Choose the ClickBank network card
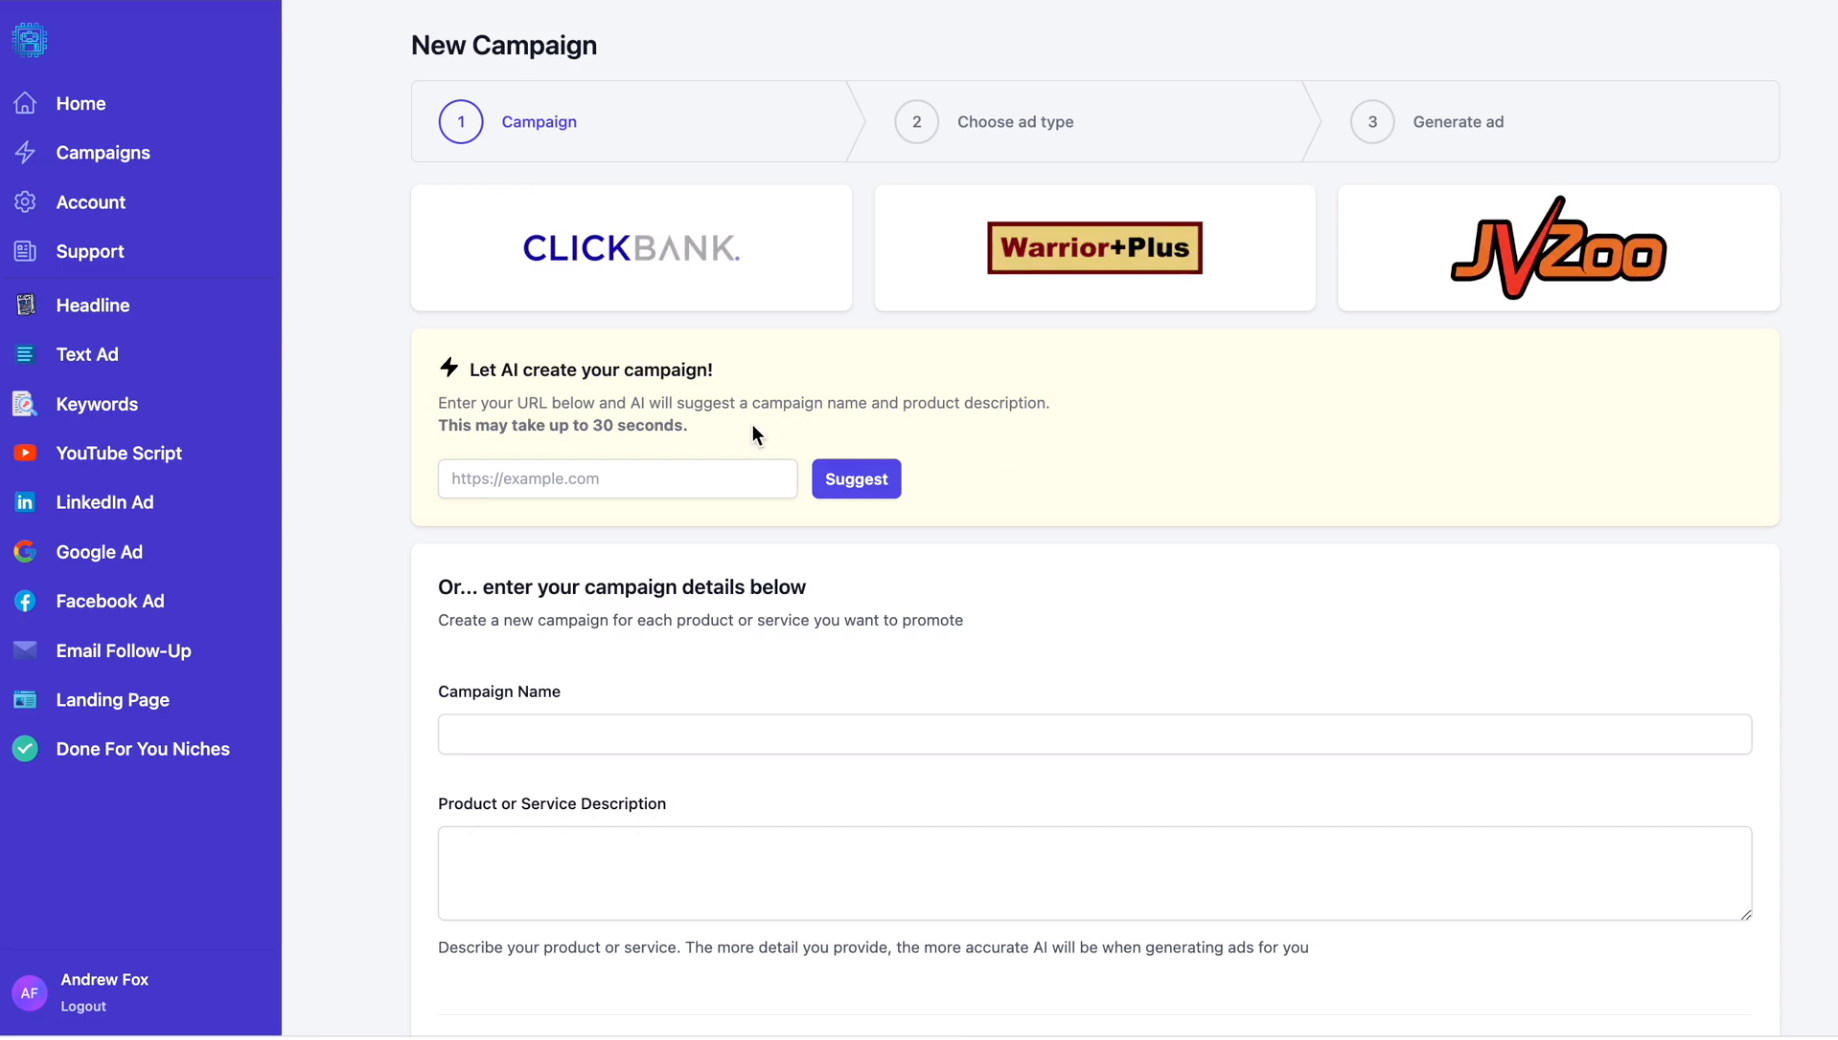The image size is (1838, 1040). pos(631,248)
